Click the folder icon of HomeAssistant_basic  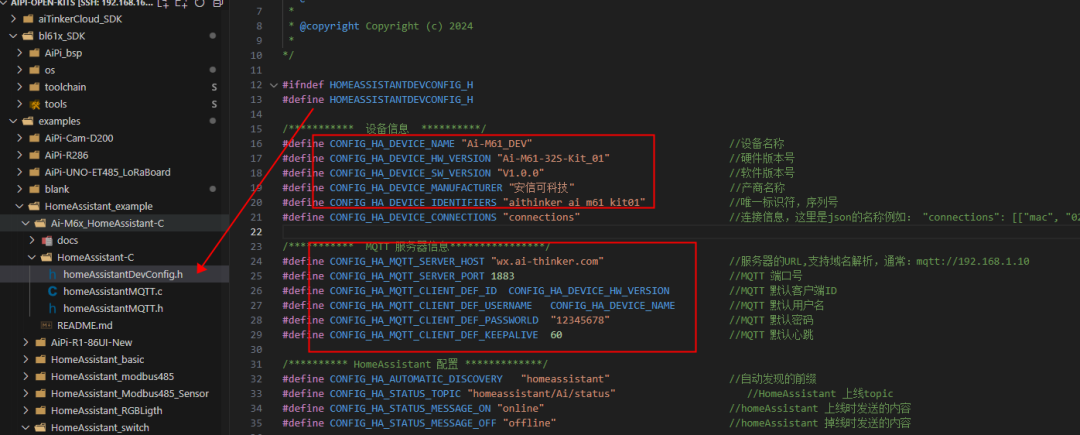pos(41,359)
